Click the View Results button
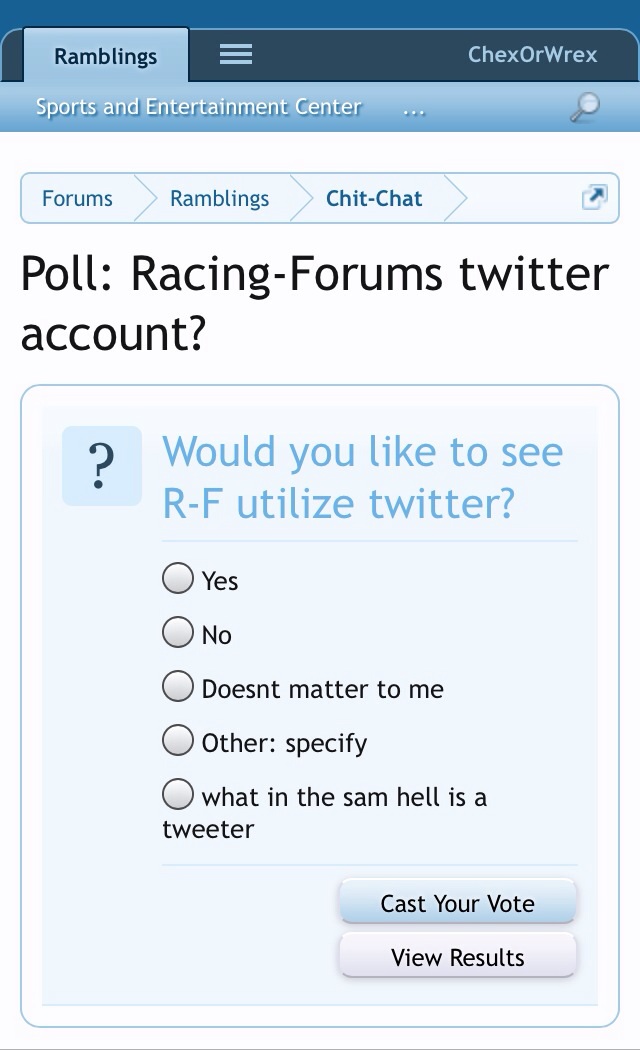 tap(458, 957)
